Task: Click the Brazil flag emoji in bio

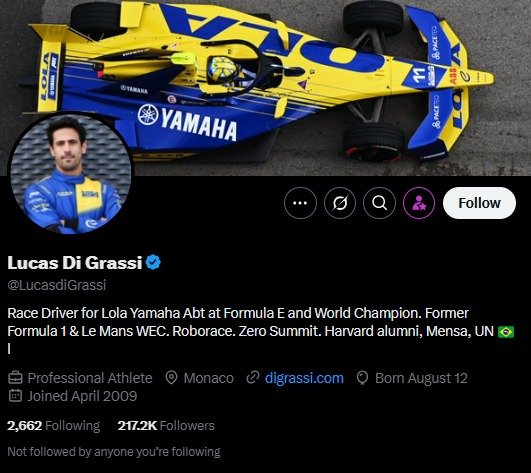Action: (x=506, y=331)
